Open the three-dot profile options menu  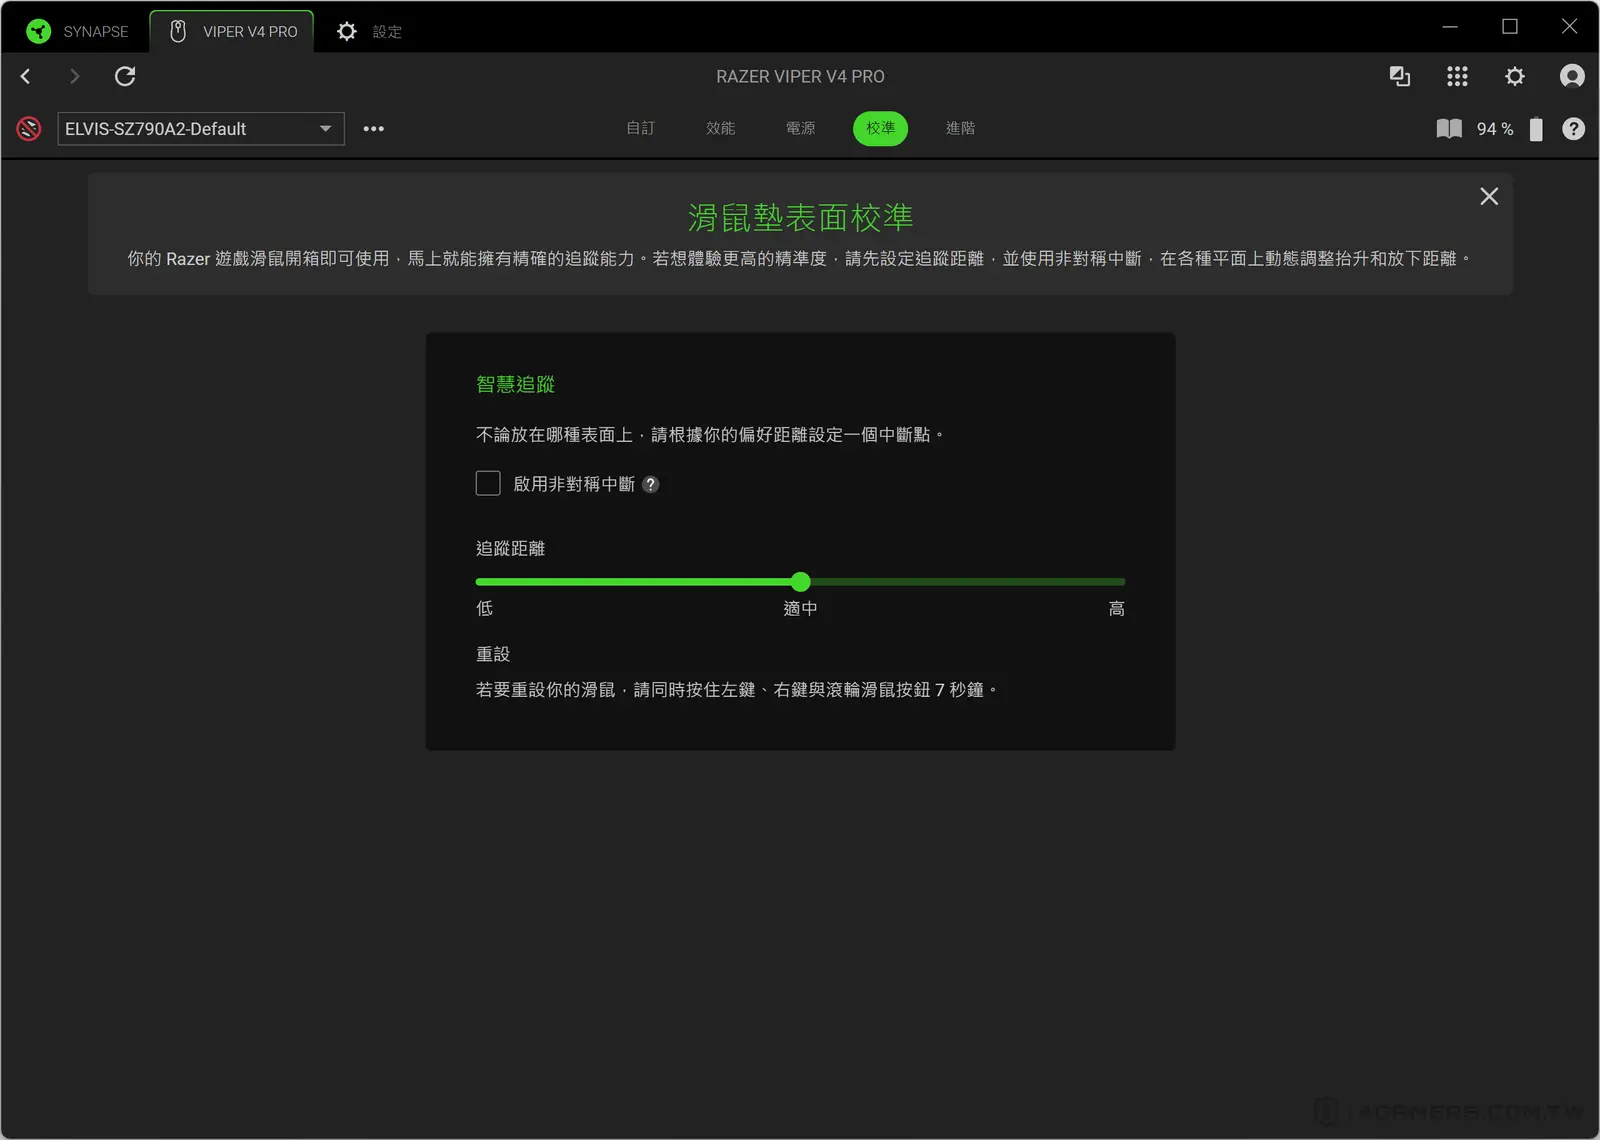click(x=374, y=128)
